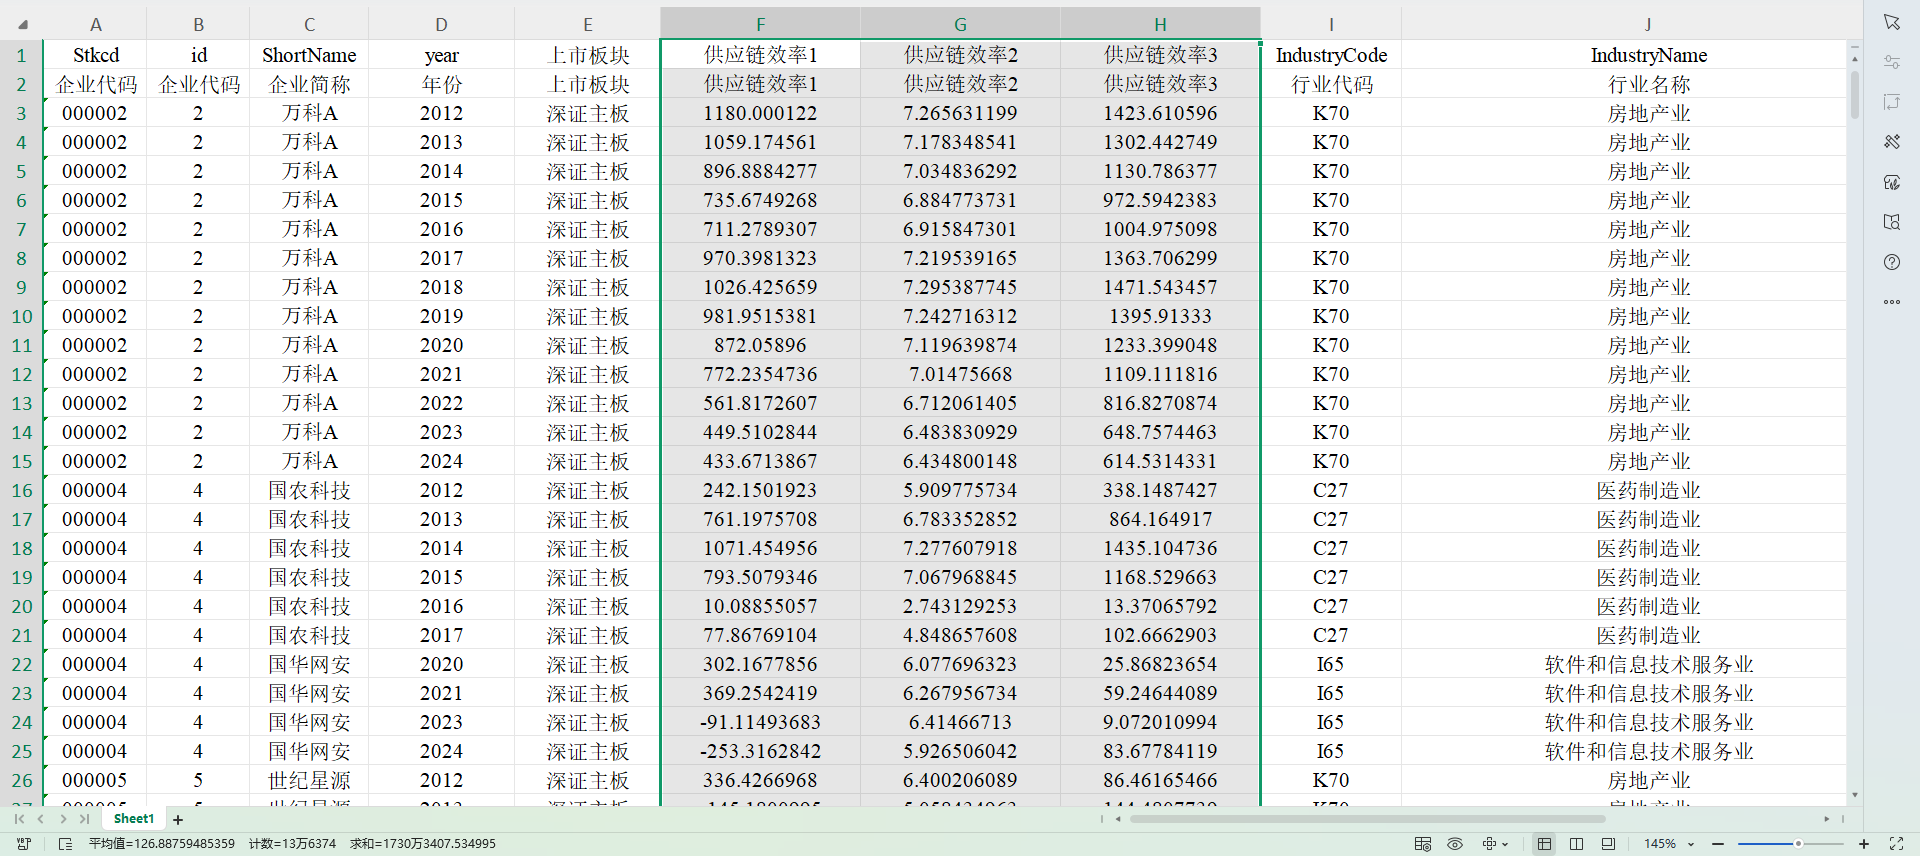
Task: Jump to the last sheet with navigation arrow
Action: pos(85,819)
